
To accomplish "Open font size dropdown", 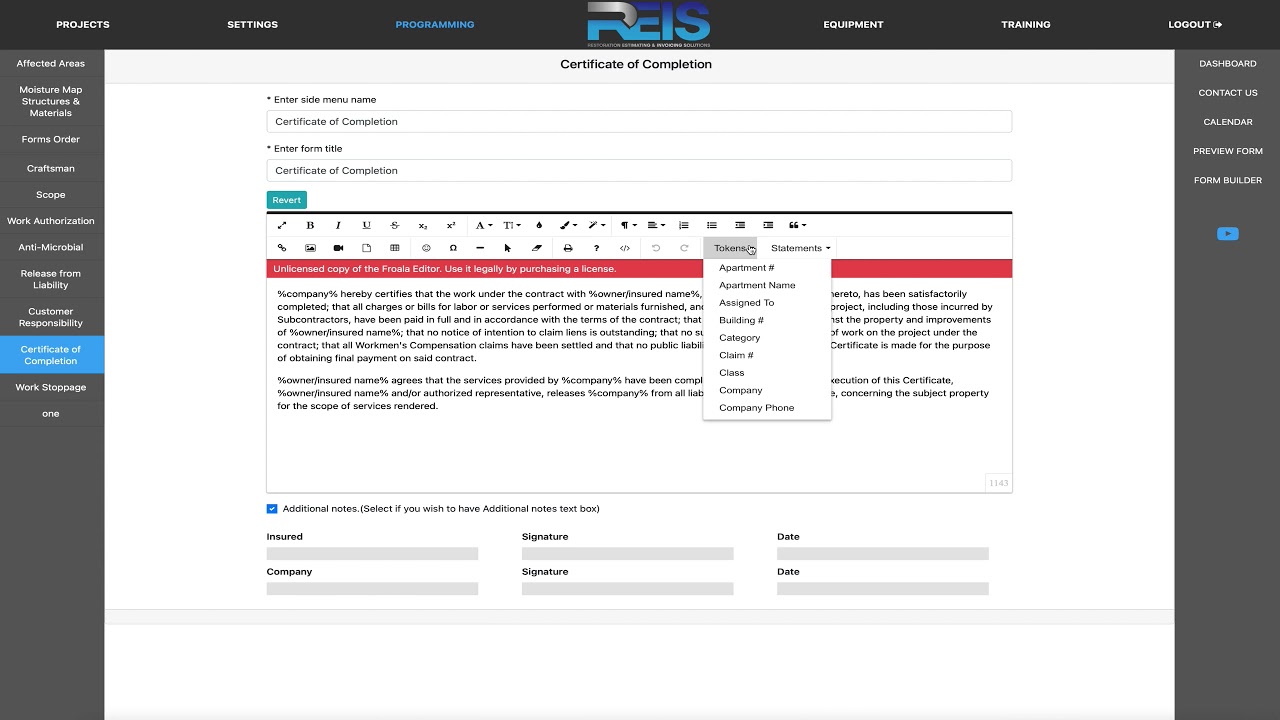I will coord(512,225).
